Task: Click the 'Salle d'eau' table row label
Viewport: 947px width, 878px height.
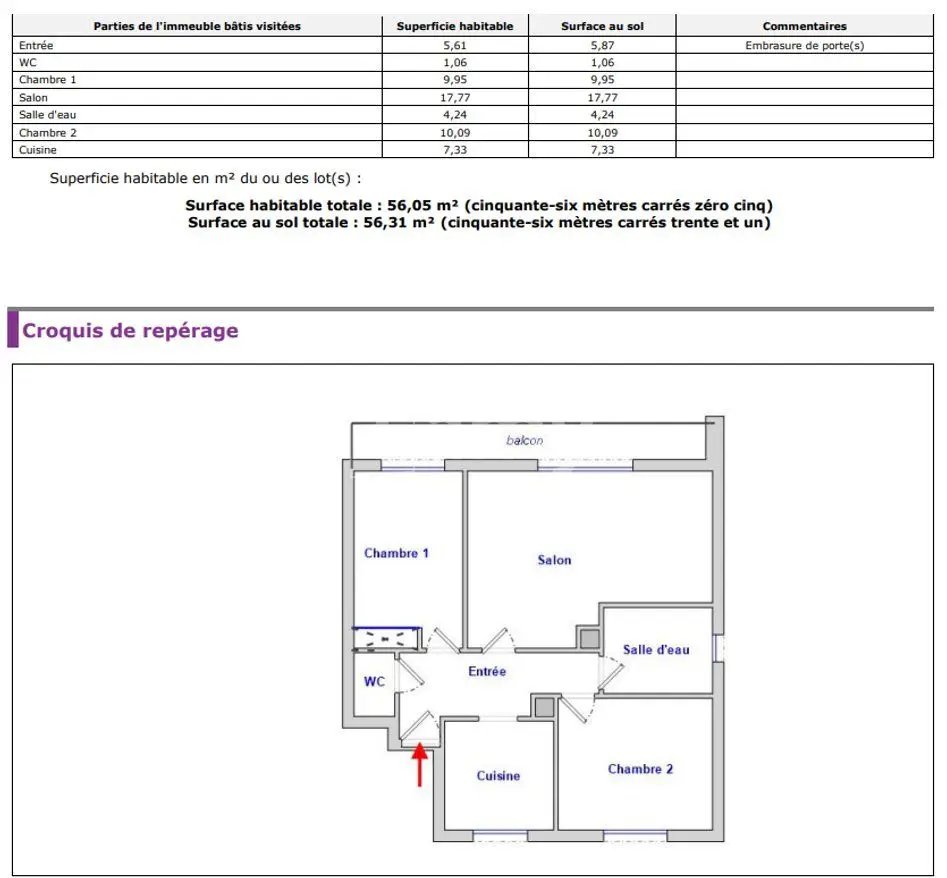Action: pos(48,115)
